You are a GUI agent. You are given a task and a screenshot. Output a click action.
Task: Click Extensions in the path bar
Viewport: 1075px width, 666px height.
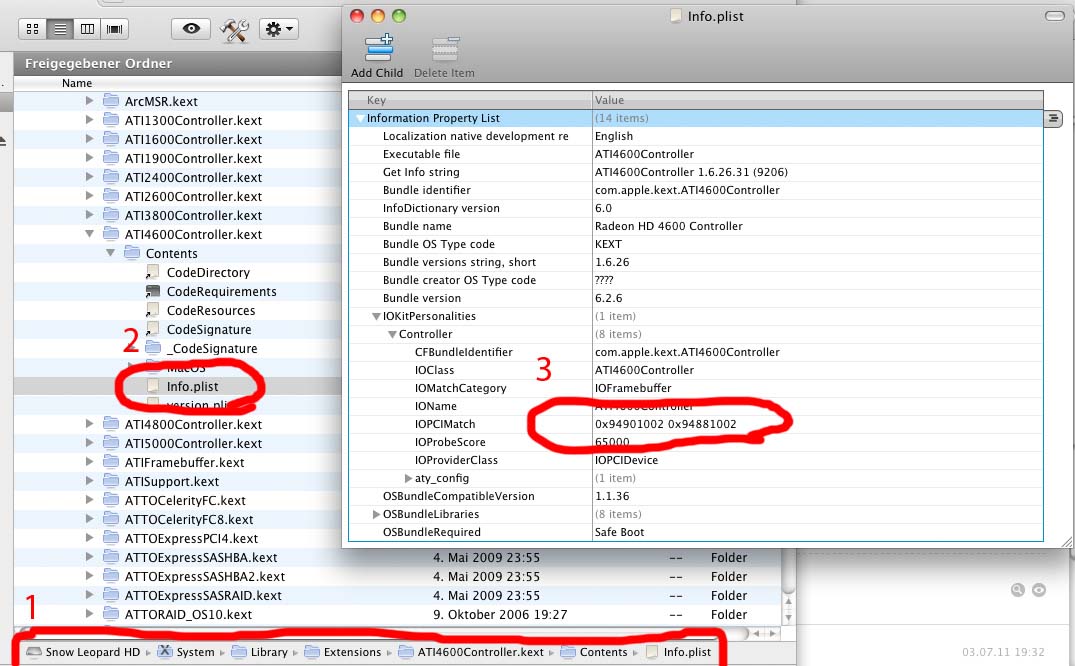coord(352,652)
